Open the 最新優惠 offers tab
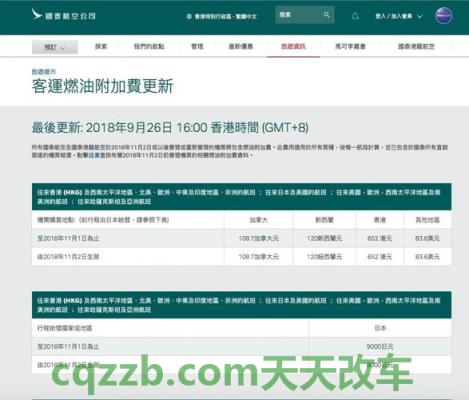This screenshot has height=400, width=469. coord(241,46)
